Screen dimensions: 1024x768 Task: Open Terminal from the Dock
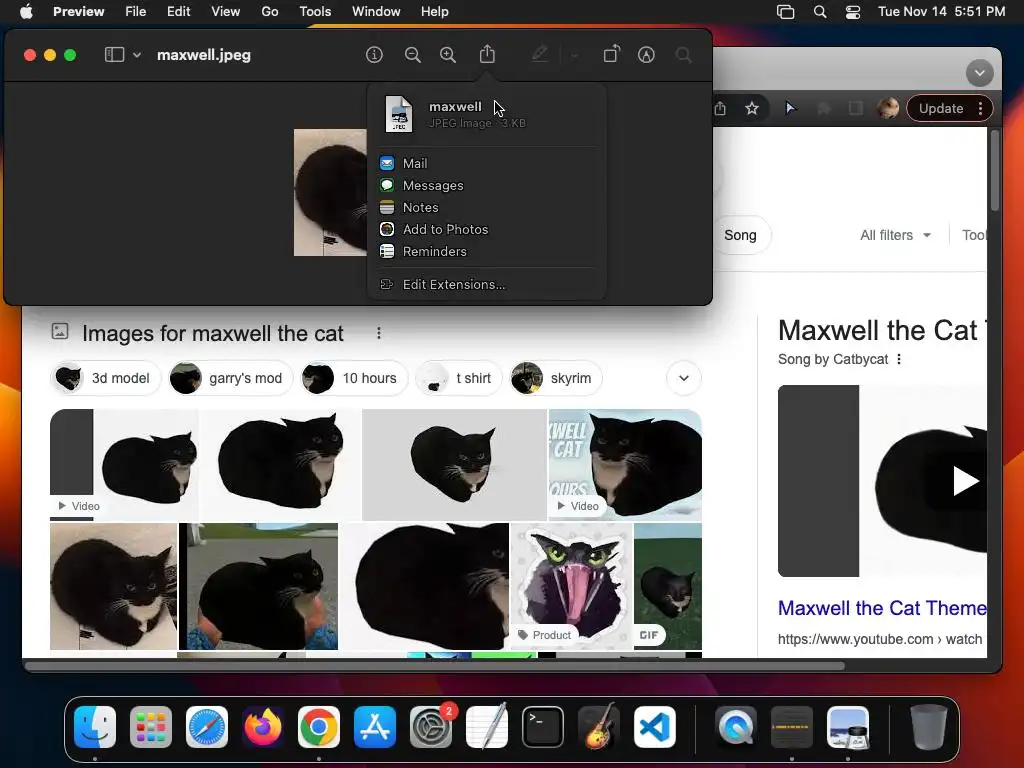[543, 727]
